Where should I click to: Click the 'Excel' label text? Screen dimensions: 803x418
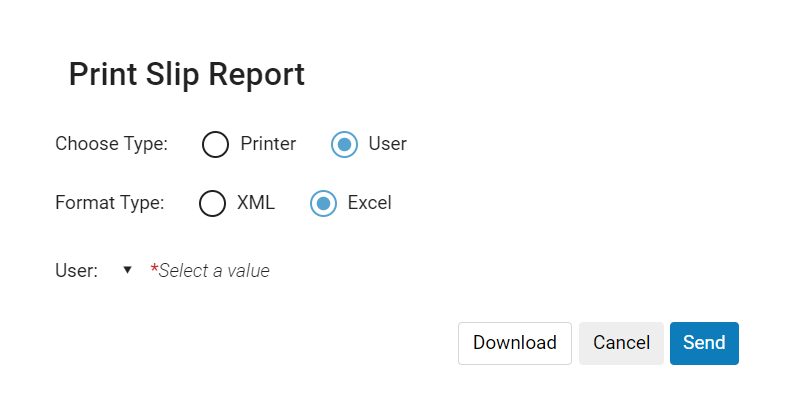coord(369,203)
